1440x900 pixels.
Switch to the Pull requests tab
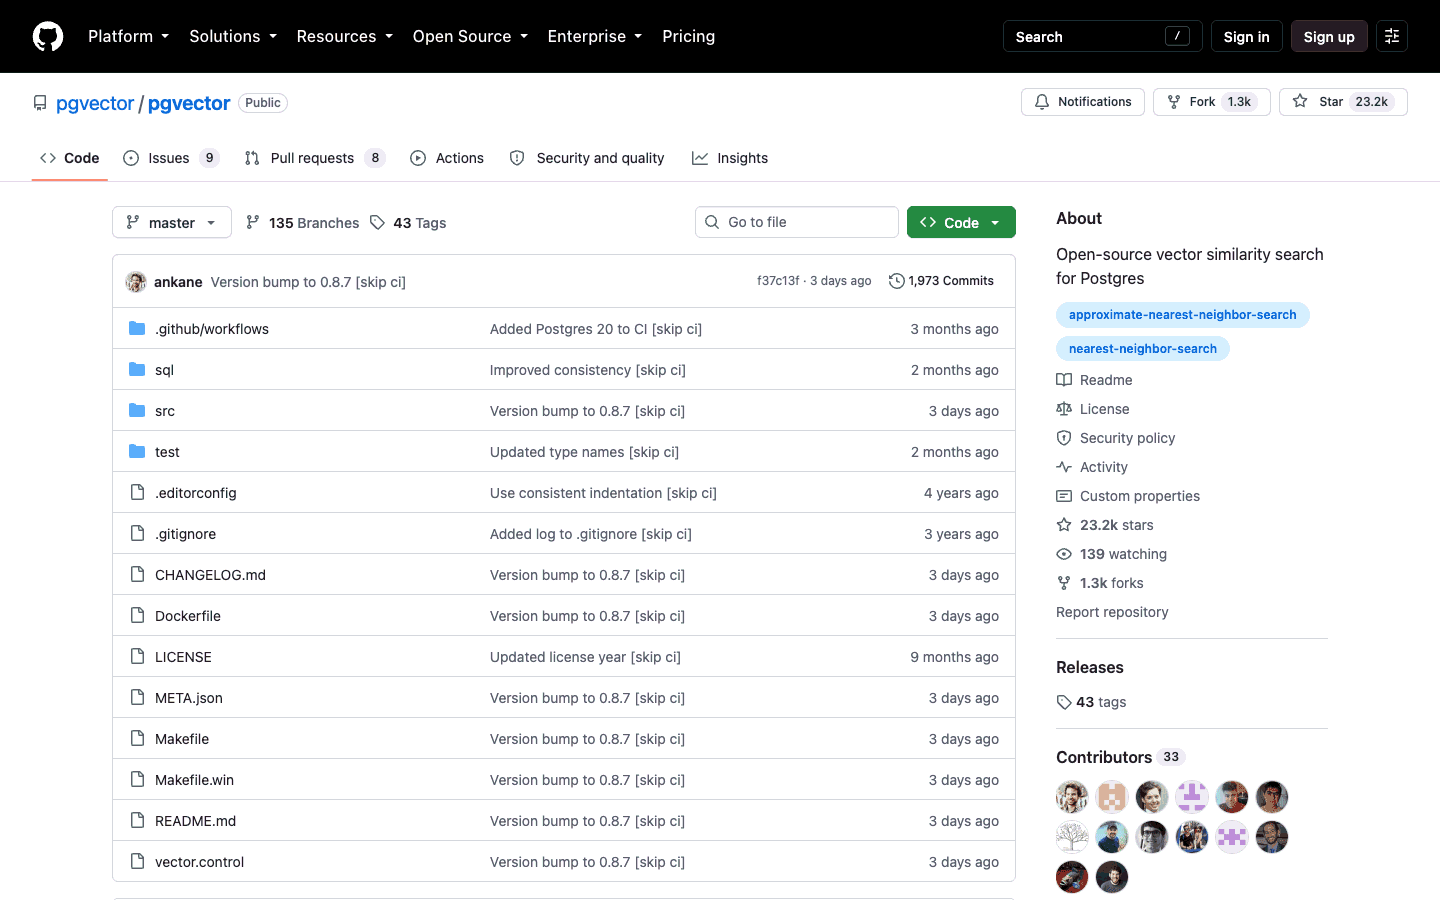tap(314, 158)
